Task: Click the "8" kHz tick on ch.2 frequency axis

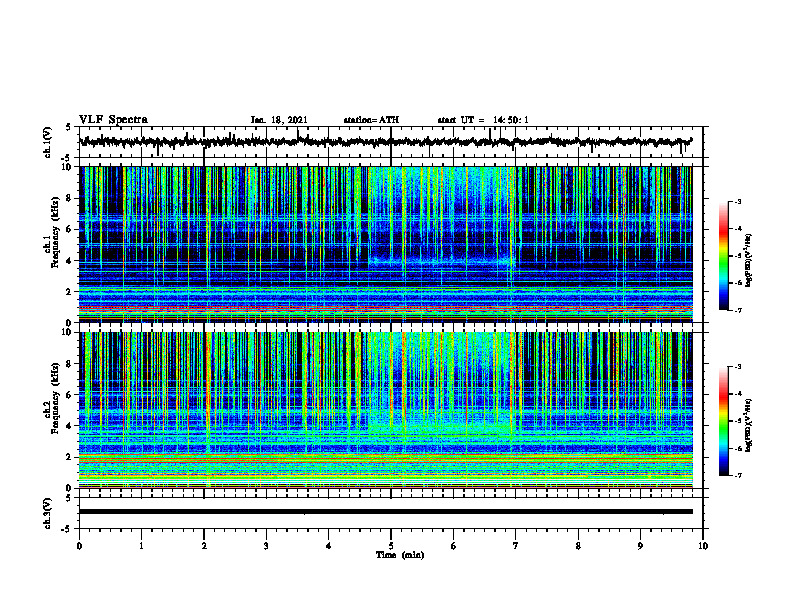Action: coord(71,364)
